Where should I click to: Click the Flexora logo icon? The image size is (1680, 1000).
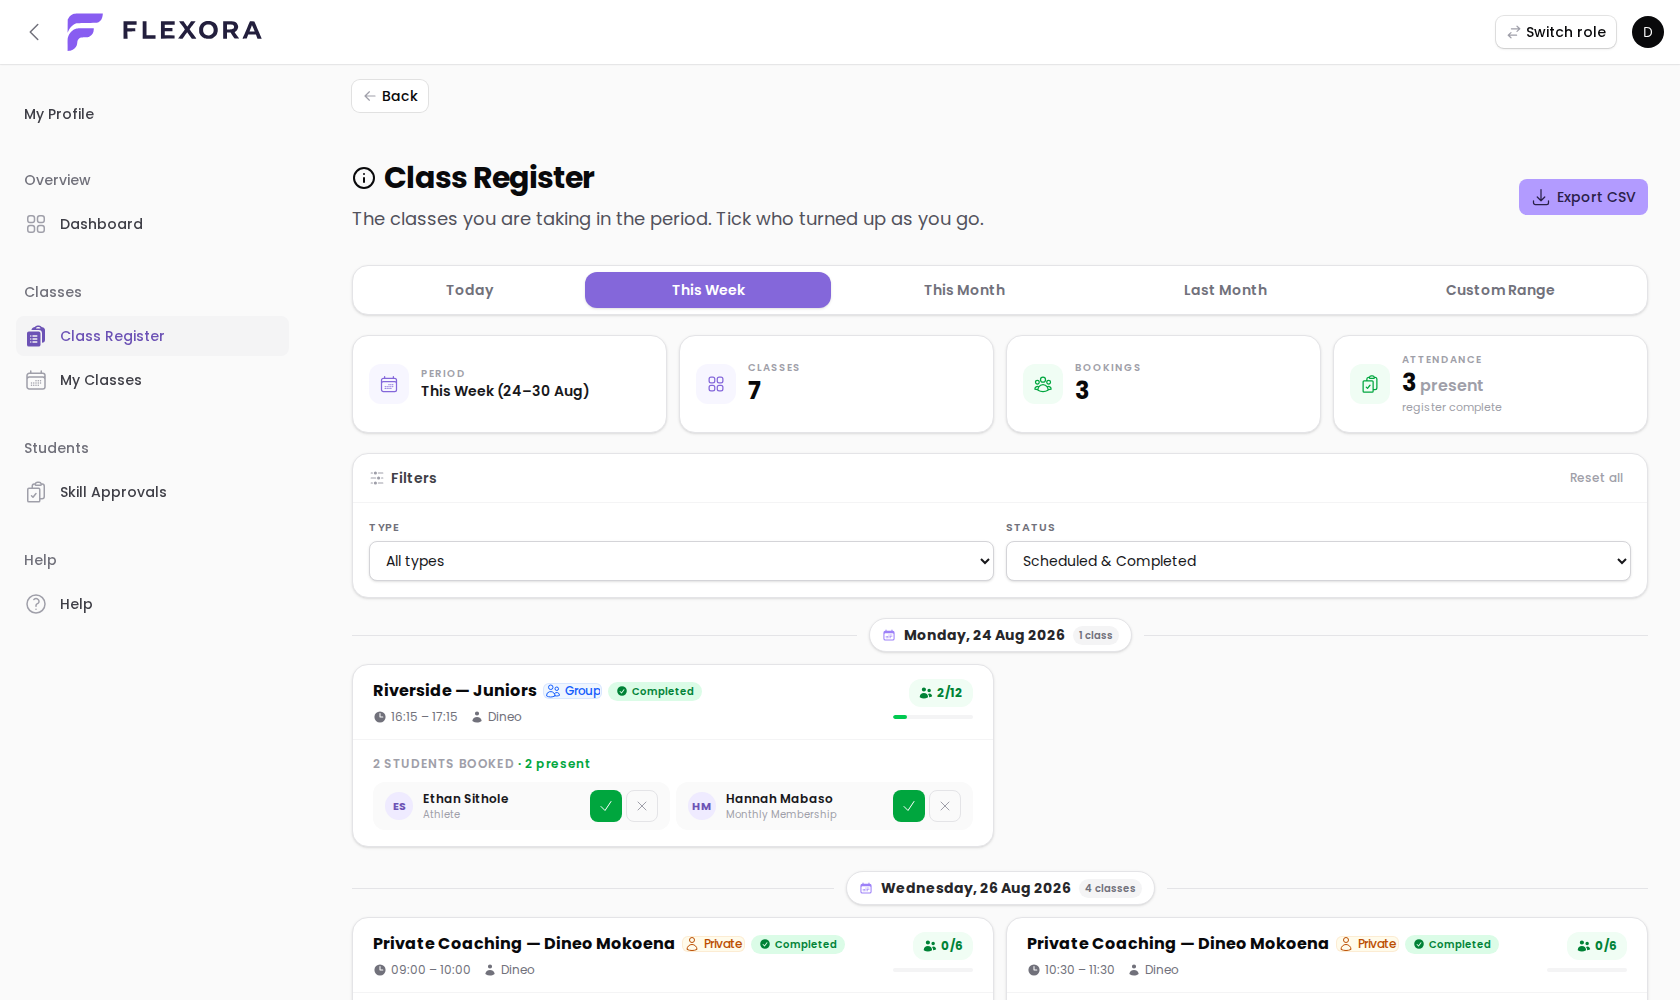coord(85,32)
